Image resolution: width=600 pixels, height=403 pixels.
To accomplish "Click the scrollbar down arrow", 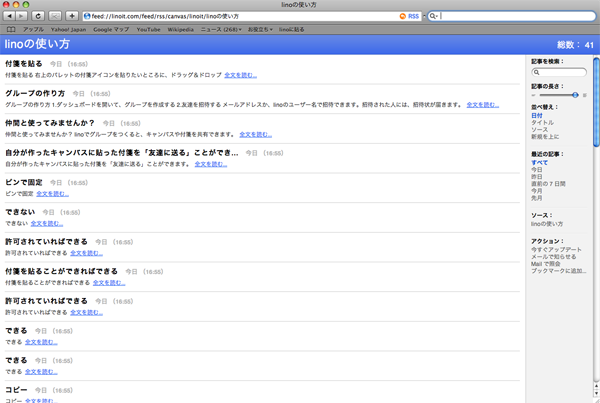I will [x=596, y=393].
